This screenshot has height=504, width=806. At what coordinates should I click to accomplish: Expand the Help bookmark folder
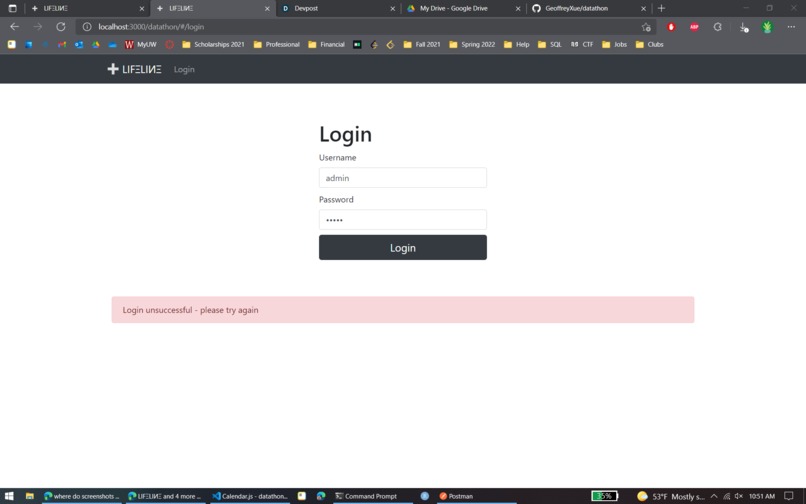pos(517,45)
